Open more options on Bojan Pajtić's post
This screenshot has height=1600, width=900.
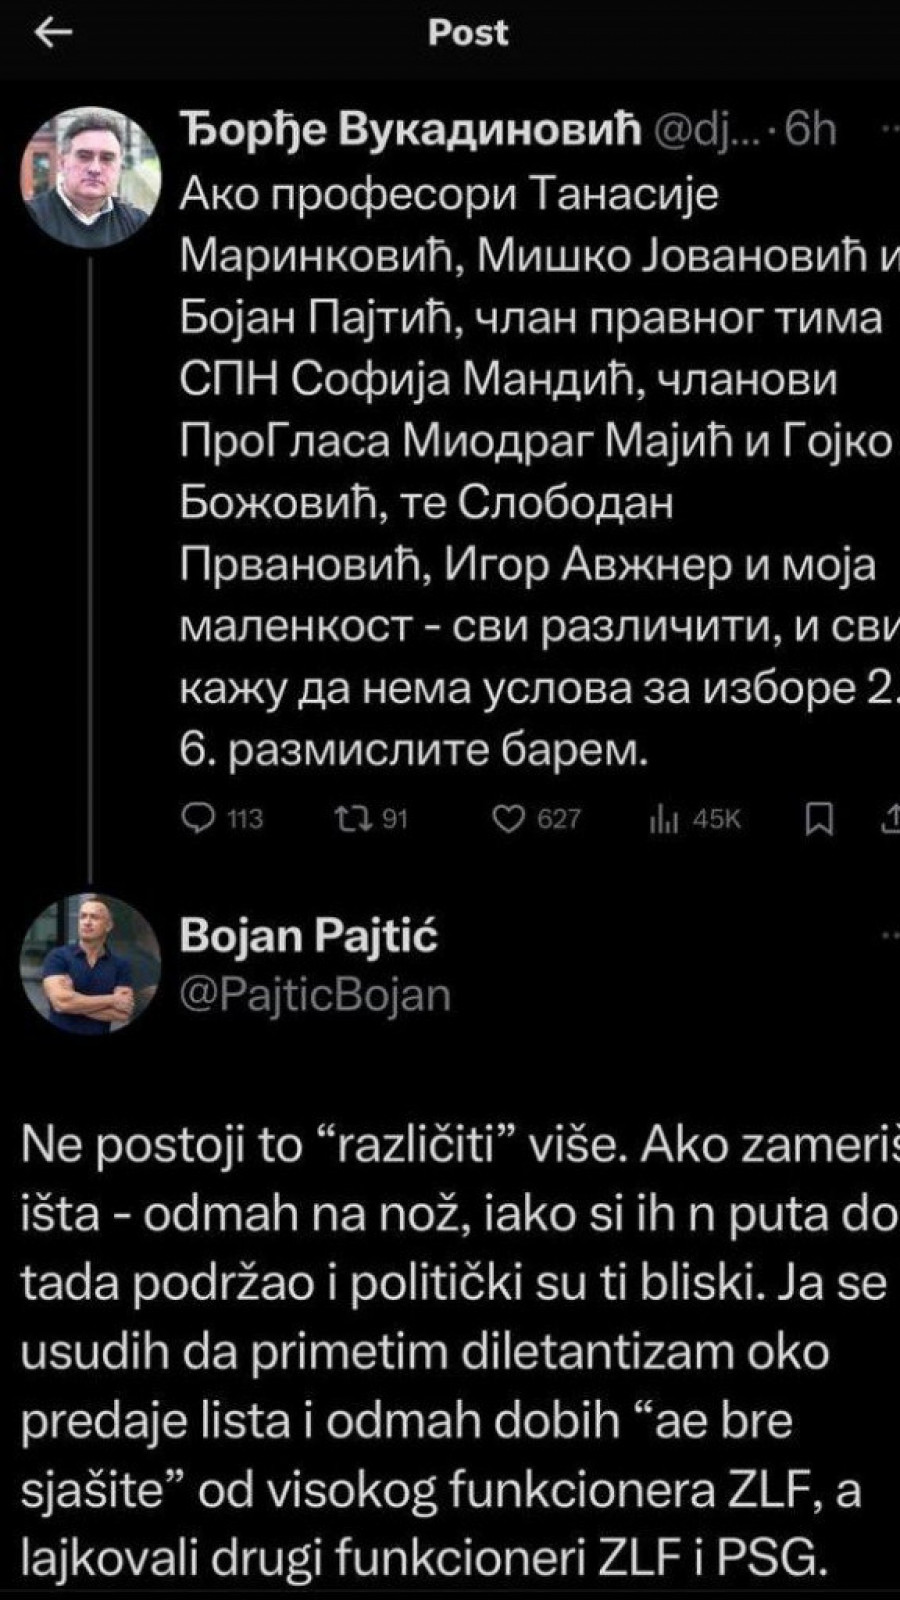click(x=888, y=936)
